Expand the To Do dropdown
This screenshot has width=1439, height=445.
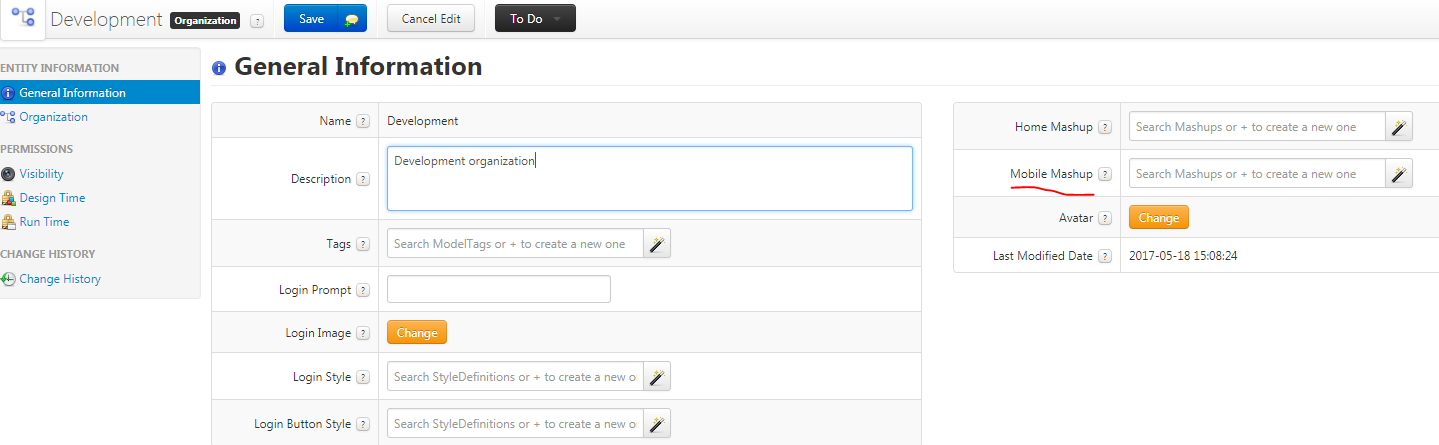[535, 19]
